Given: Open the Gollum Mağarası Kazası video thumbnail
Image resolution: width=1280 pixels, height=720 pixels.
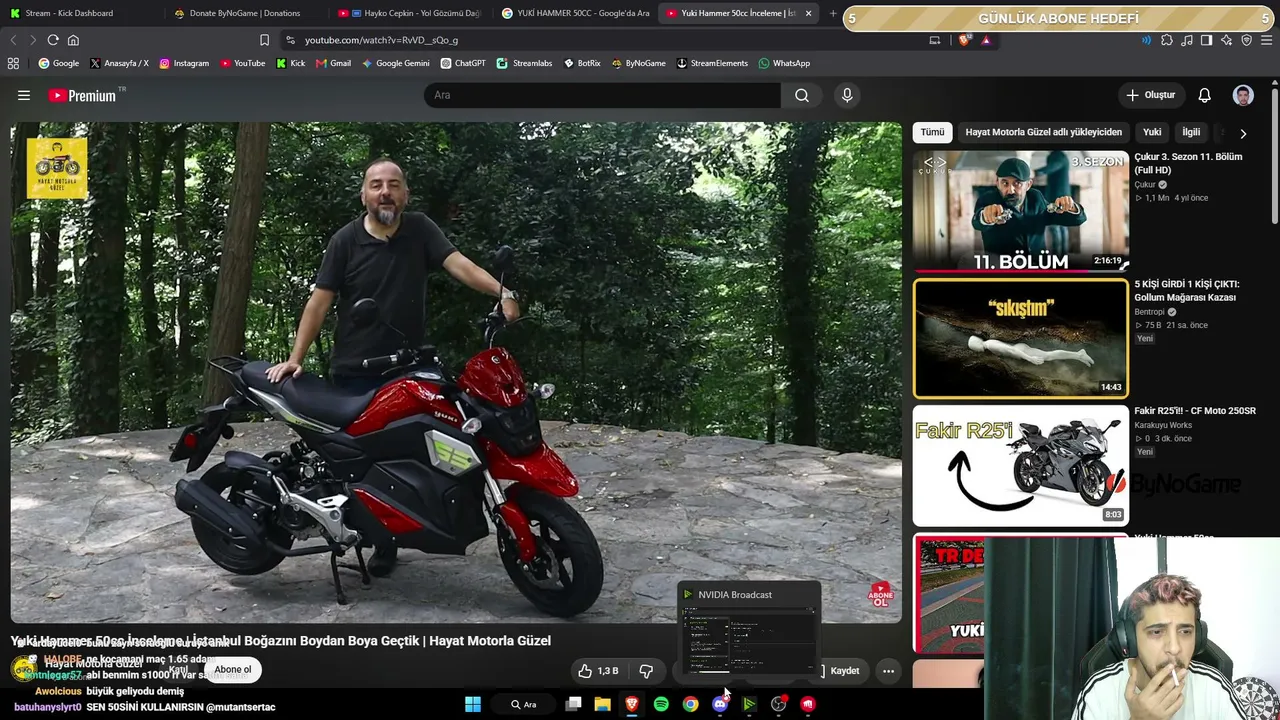Looking at the screenshot, I should click(1020, 338).
